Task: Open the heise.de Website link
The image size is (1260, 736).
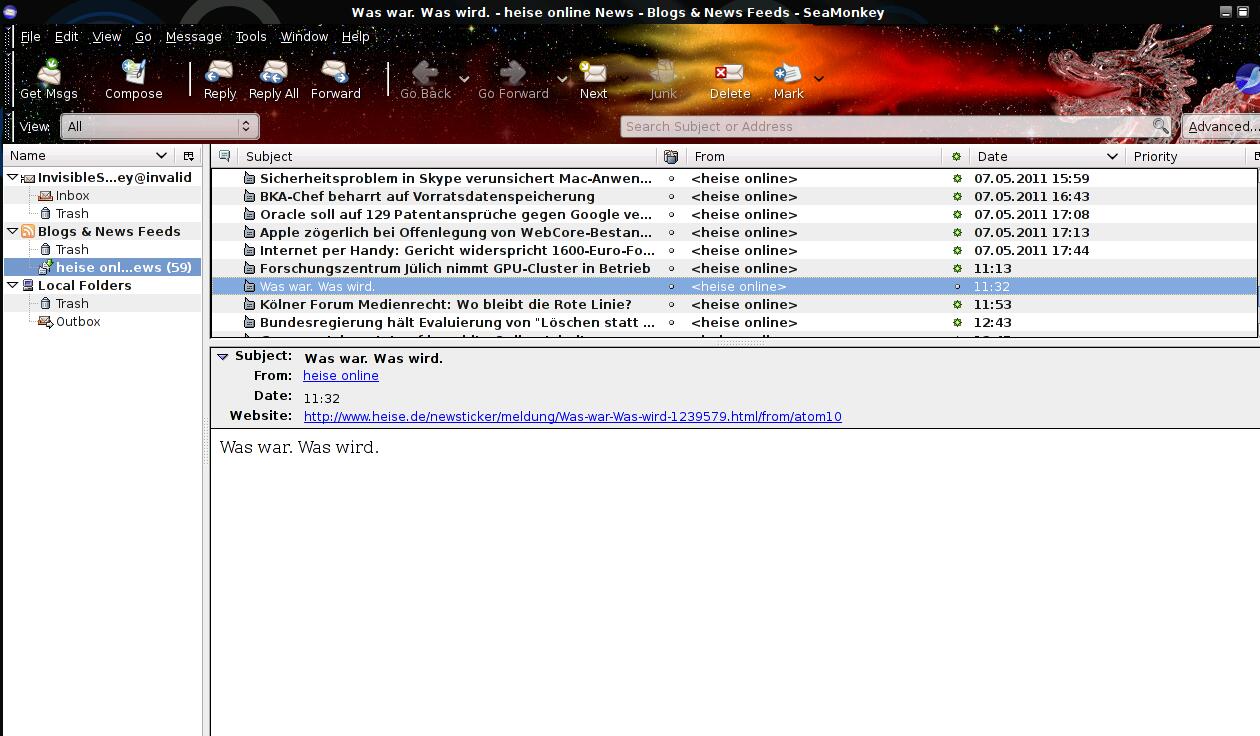Action: (573, 416)
